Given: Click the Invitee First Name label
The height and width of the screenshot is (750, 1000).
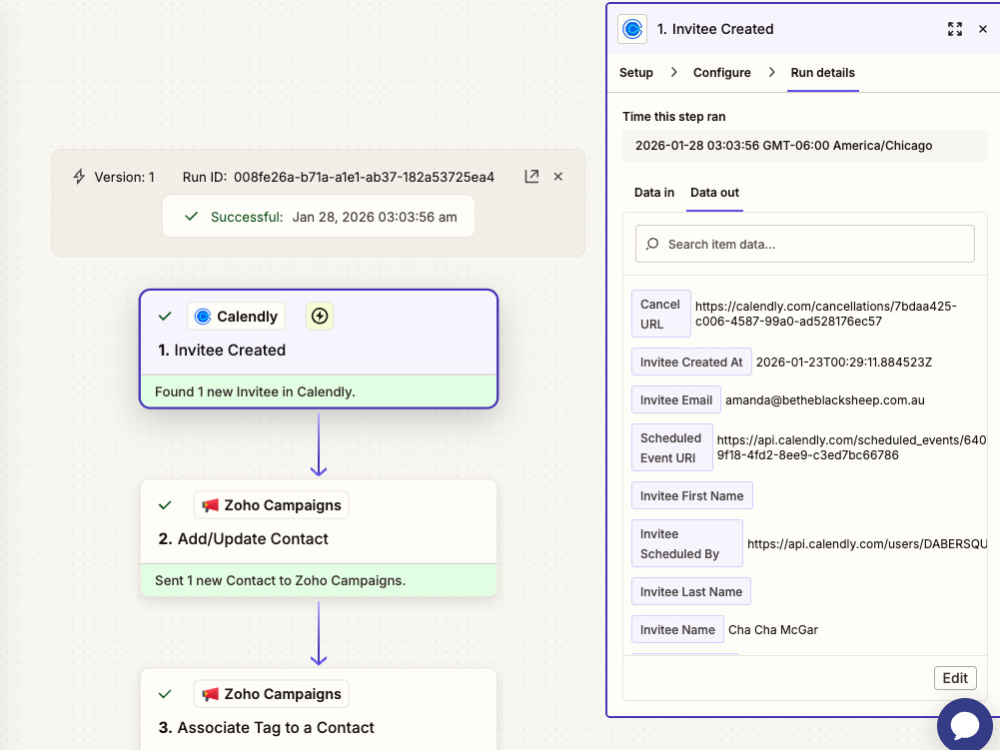Looking at the screenshot, I should pyautogui.click(x=692, y=496).
